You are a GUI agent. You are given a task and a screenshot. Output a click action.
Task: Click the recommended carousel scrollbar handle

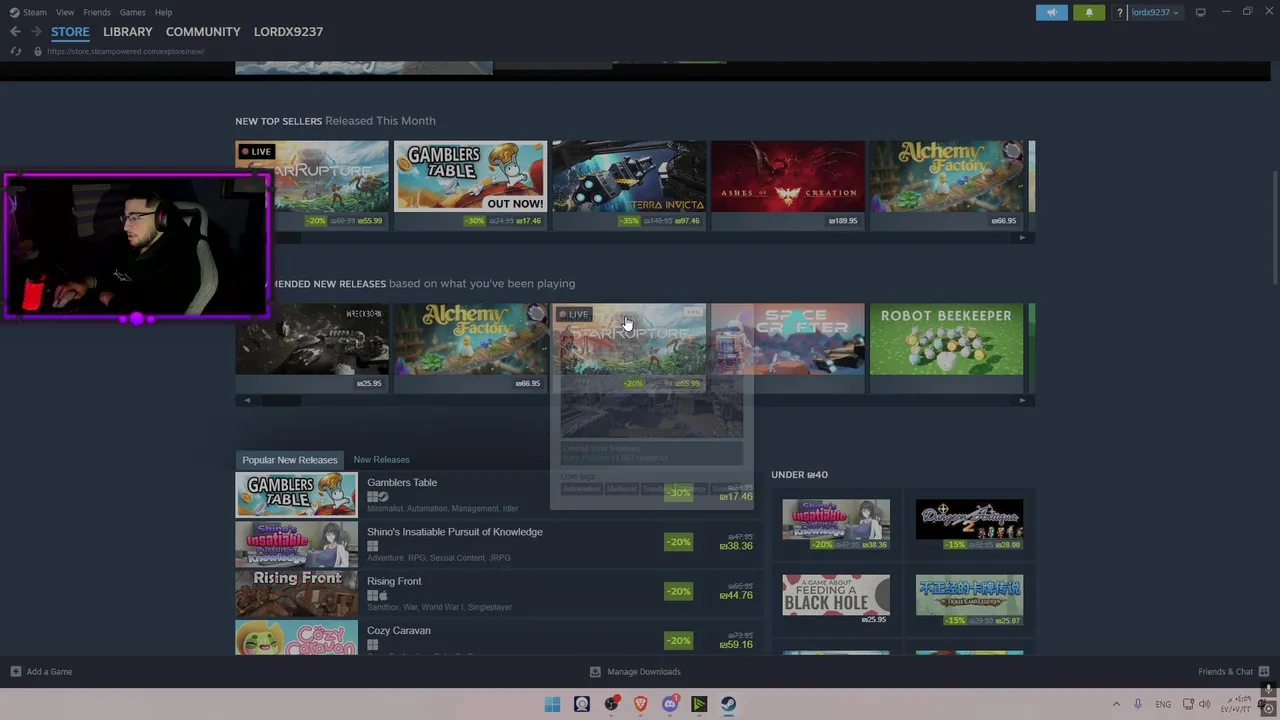(282, 400)
